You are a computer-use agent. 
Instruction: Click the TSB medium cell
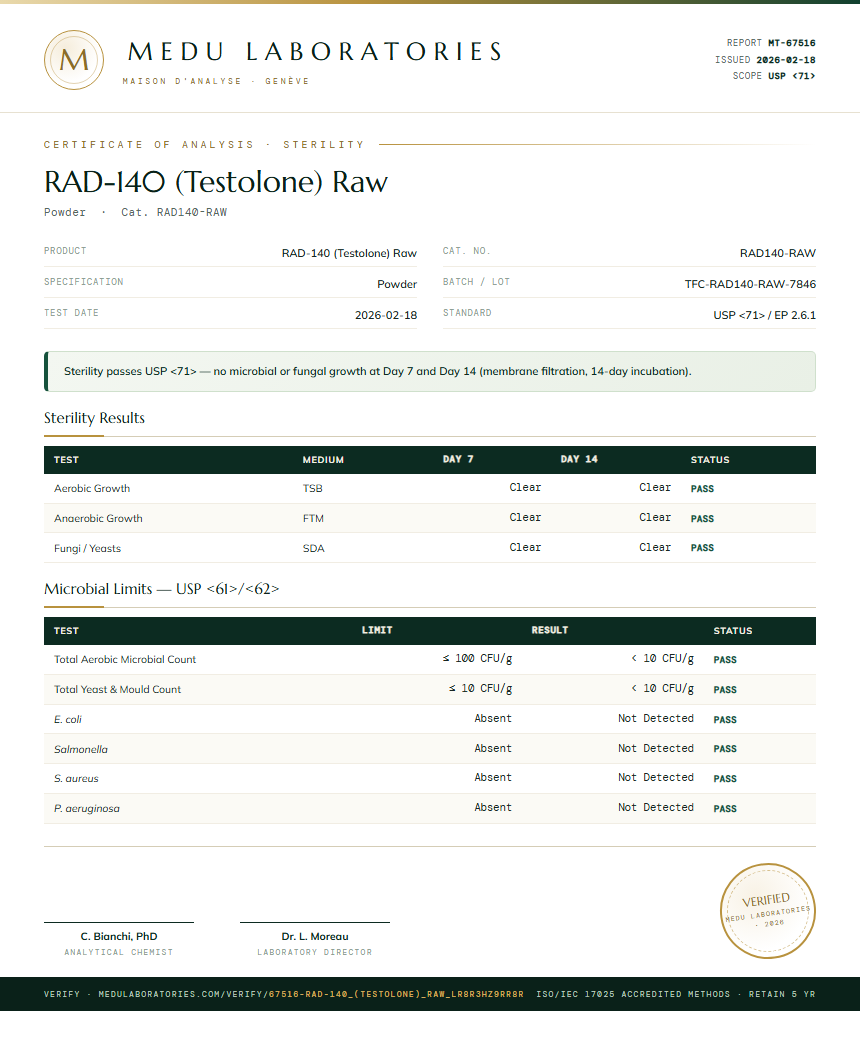(313, 488)
